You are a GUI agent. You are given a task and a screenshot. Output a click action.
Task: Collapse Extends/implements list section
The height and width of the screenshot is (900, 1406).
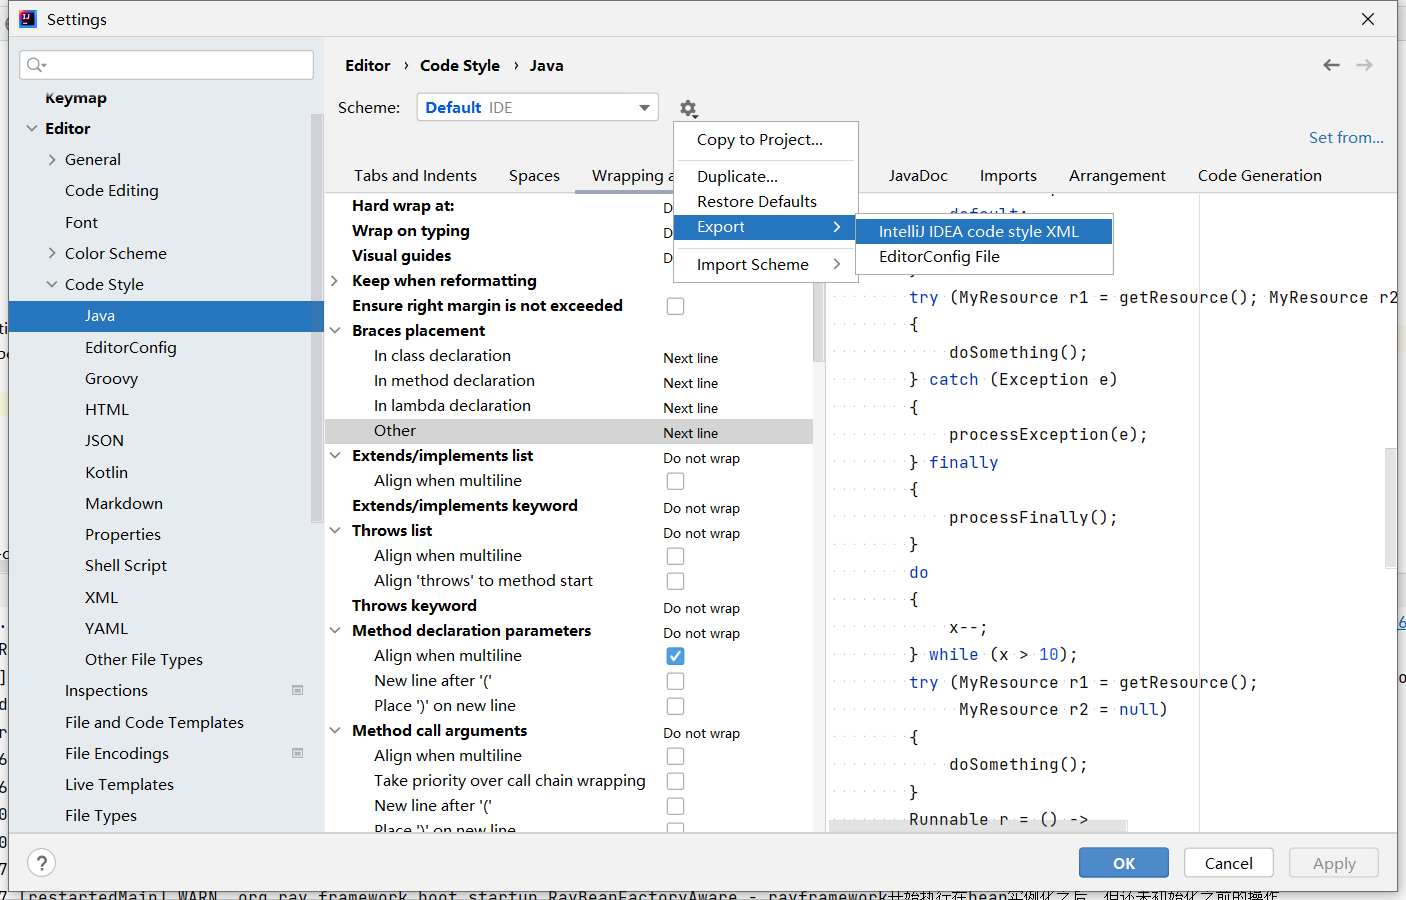(x=335, y=456)
